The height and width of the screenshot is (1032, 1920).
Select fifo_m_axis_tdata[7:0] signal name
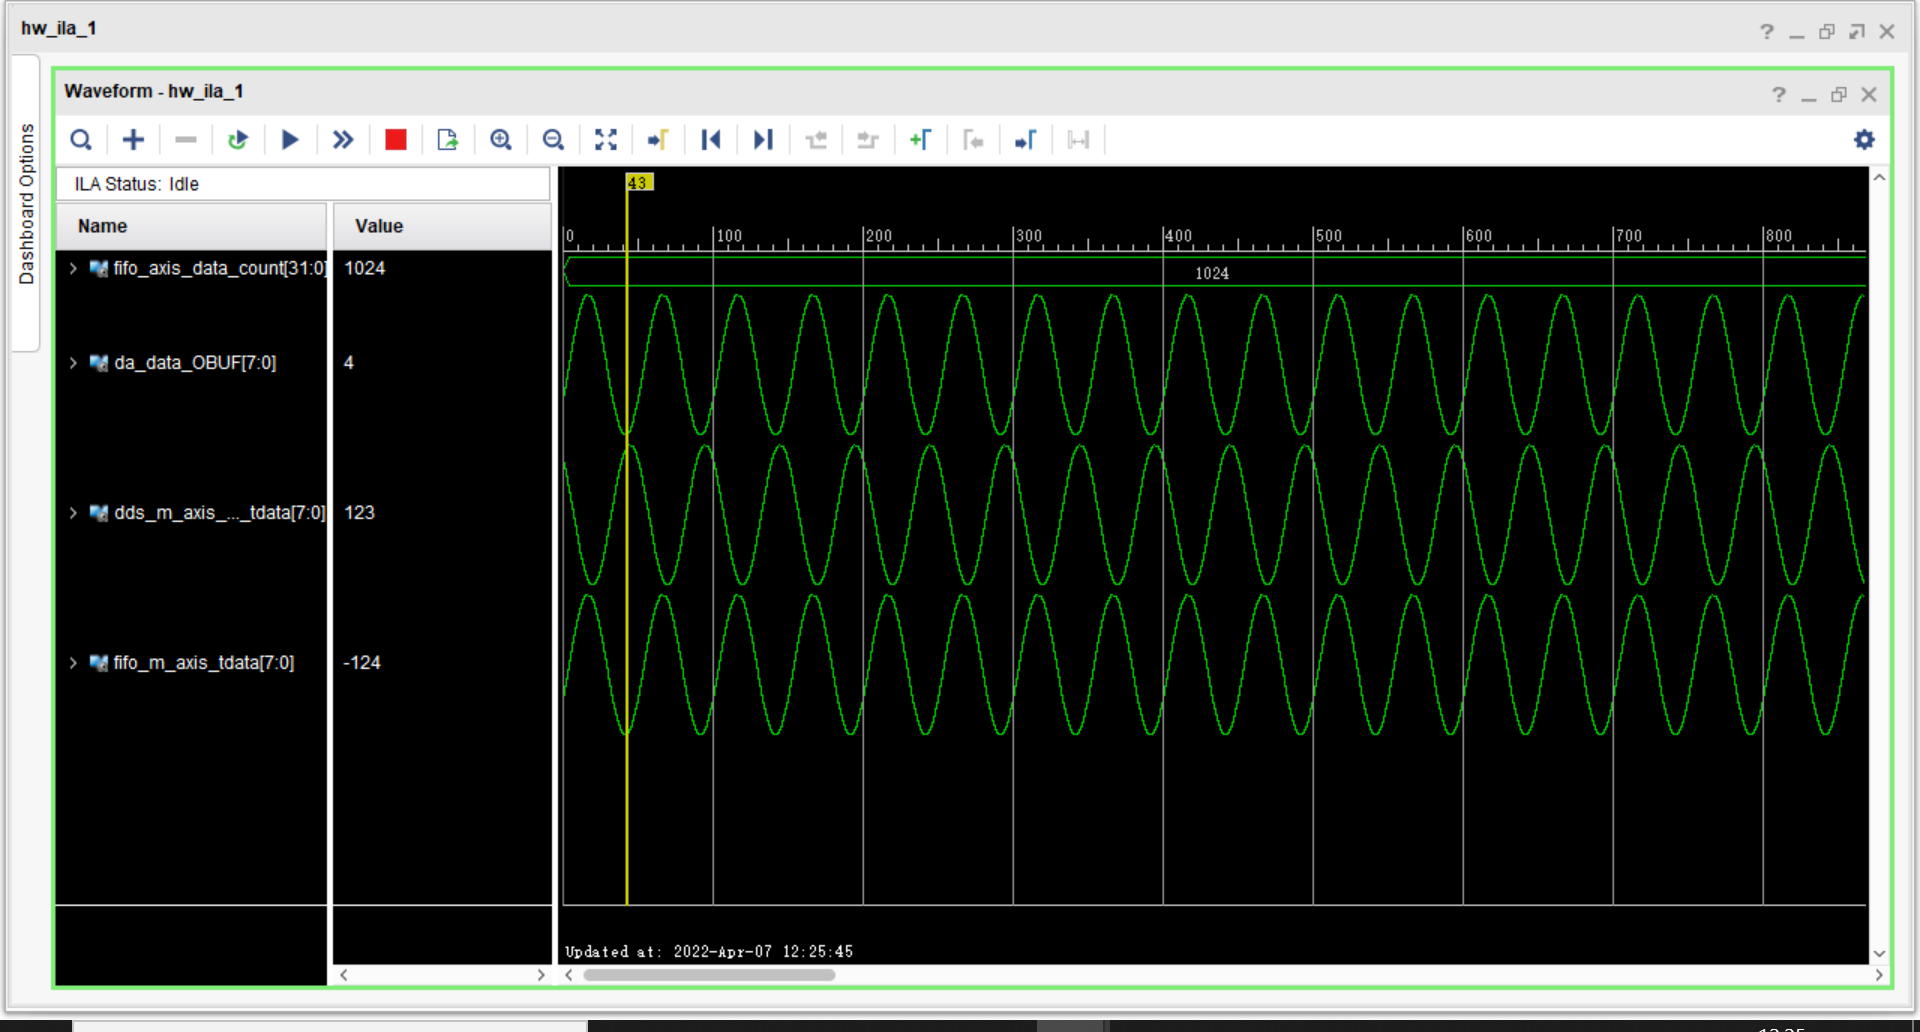pyautogui.click(x=204, y=663)
